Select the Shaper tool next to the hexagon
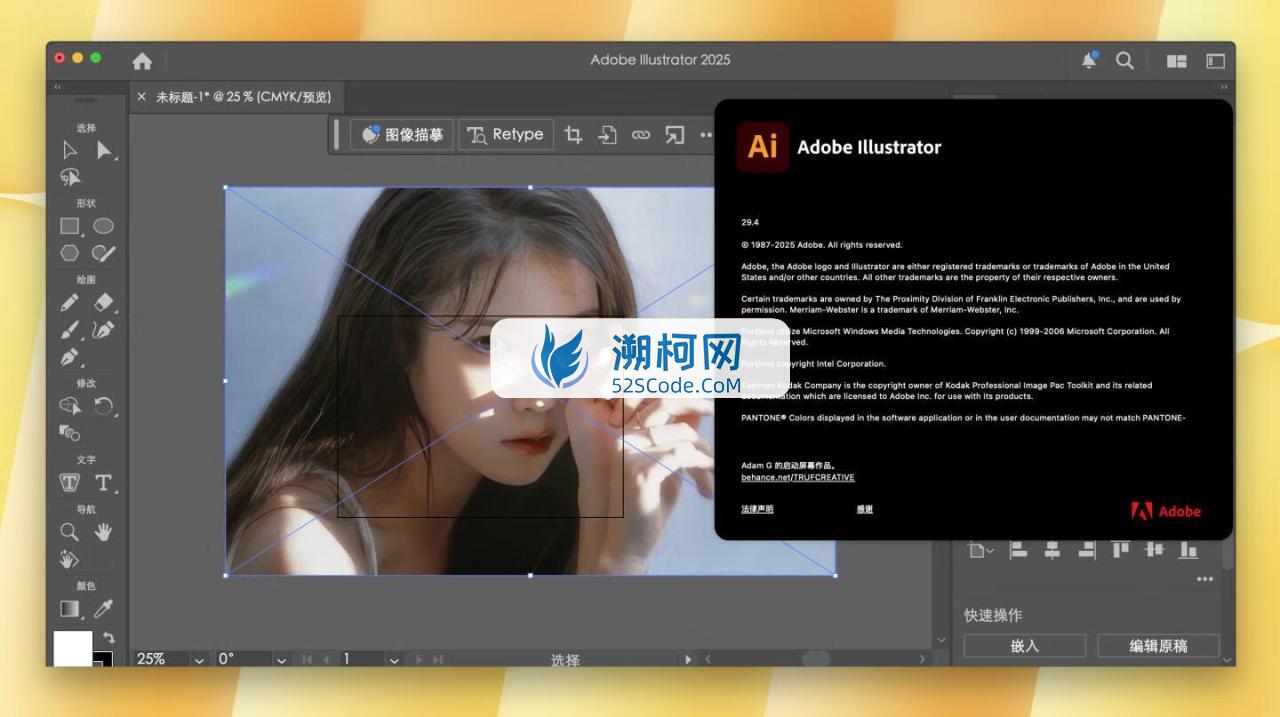 pyautogui.click(x=103, y=253)
